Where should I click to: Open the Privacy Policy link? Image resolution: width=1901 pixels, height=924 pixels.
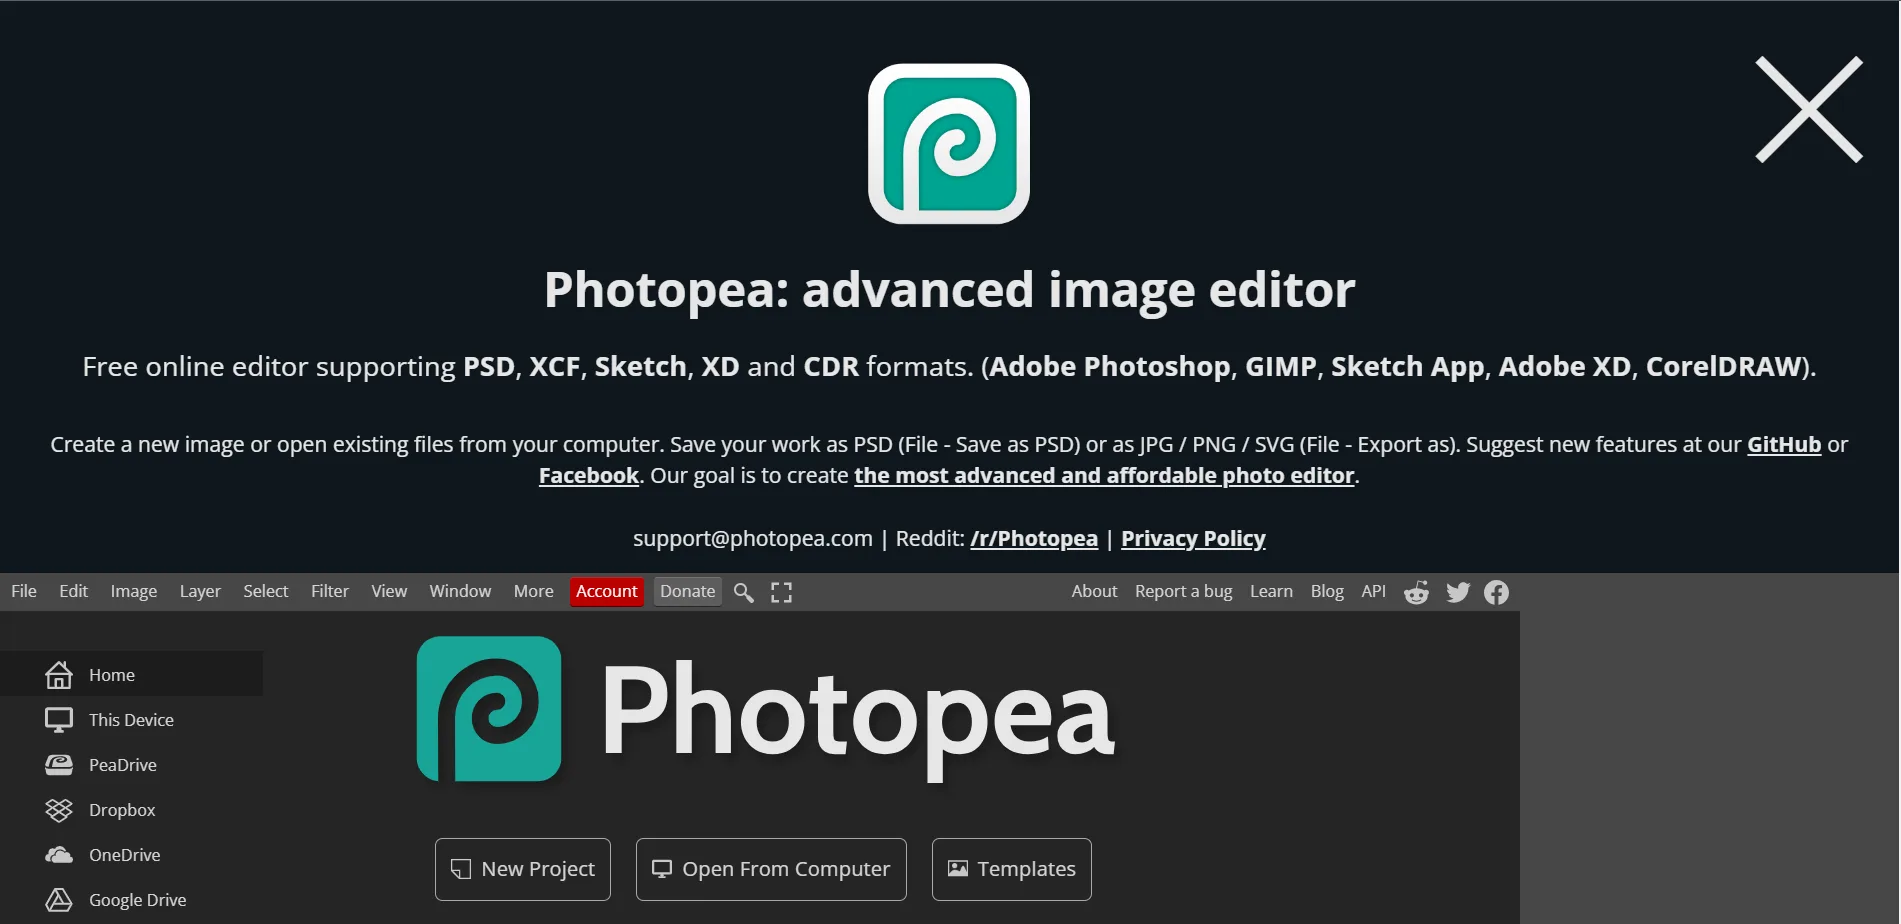(1193, 538)
